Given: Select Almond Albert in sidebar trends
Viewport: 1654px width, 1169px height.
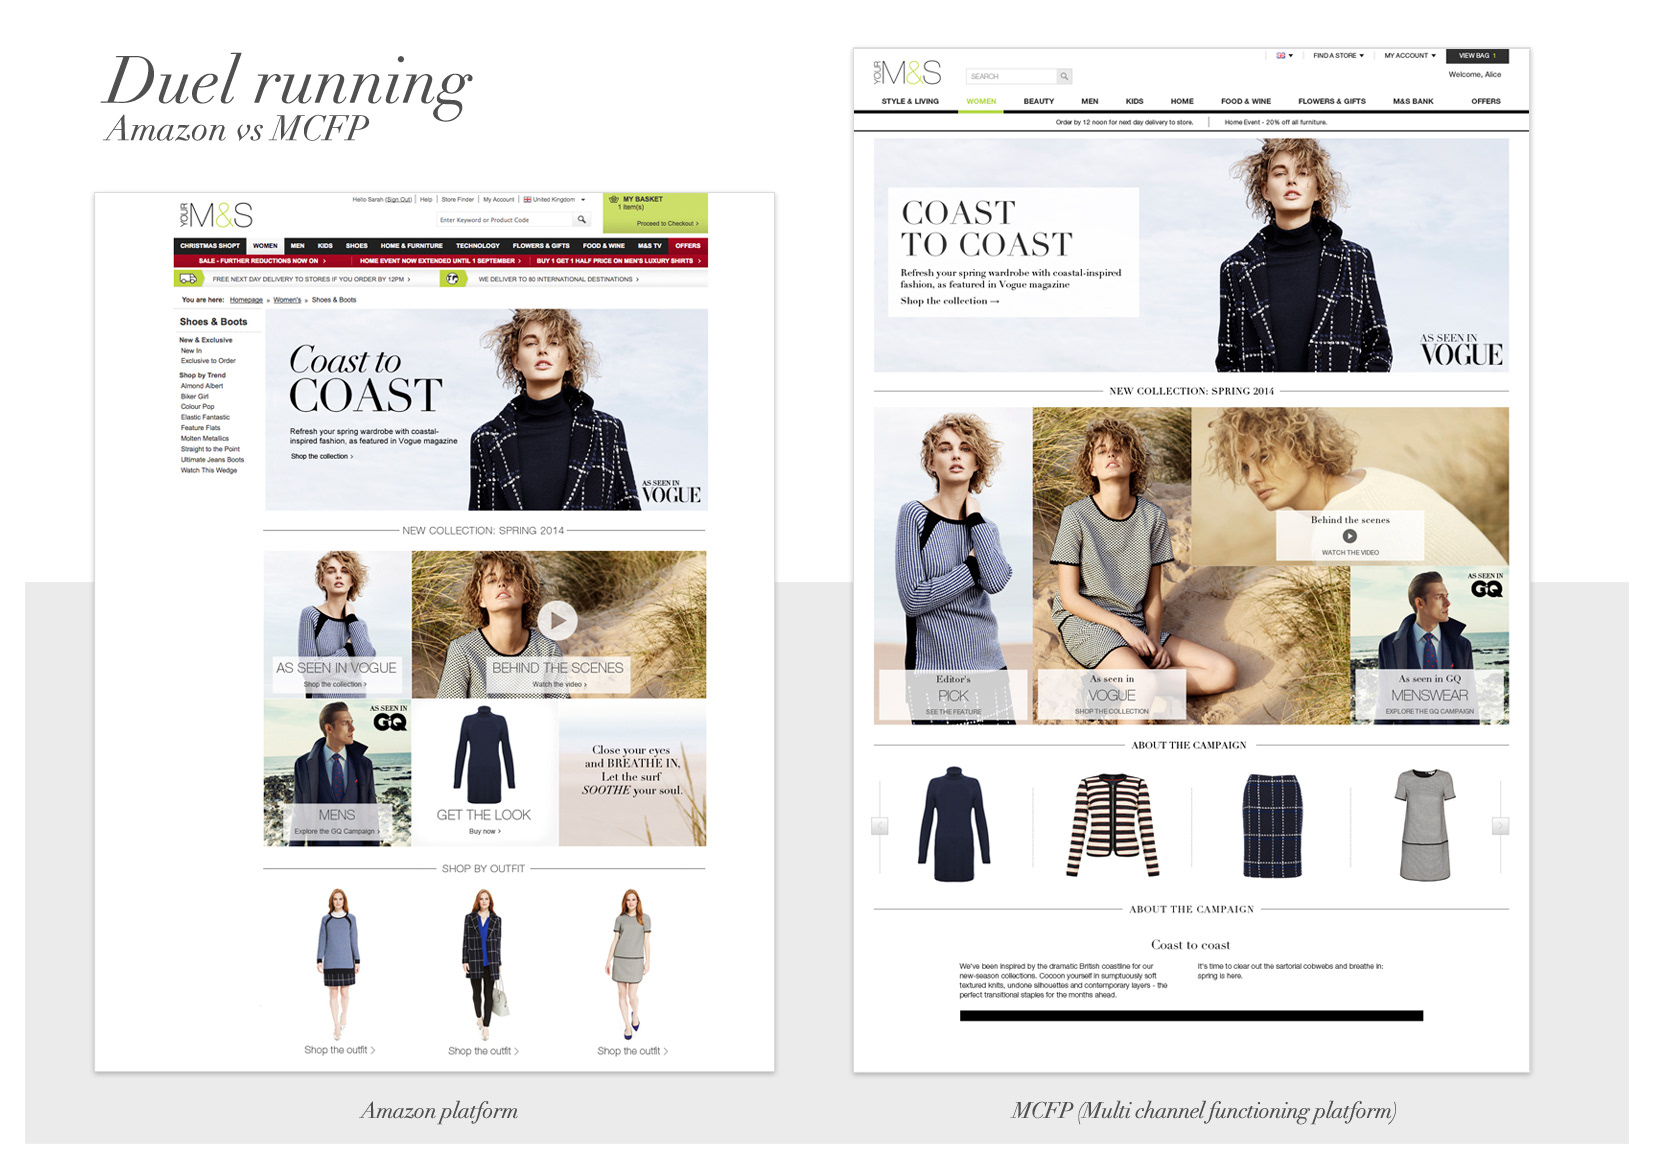Looking at the screenshot, I should (202, 386).
